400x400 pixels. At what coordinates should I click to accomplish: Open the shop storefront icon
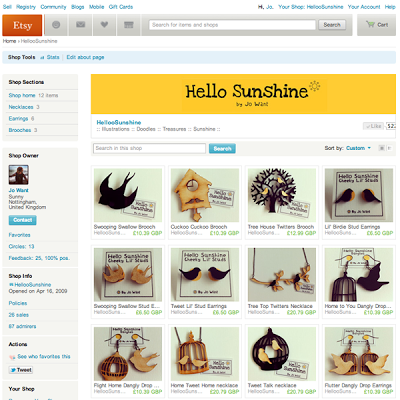pos(129,25)
